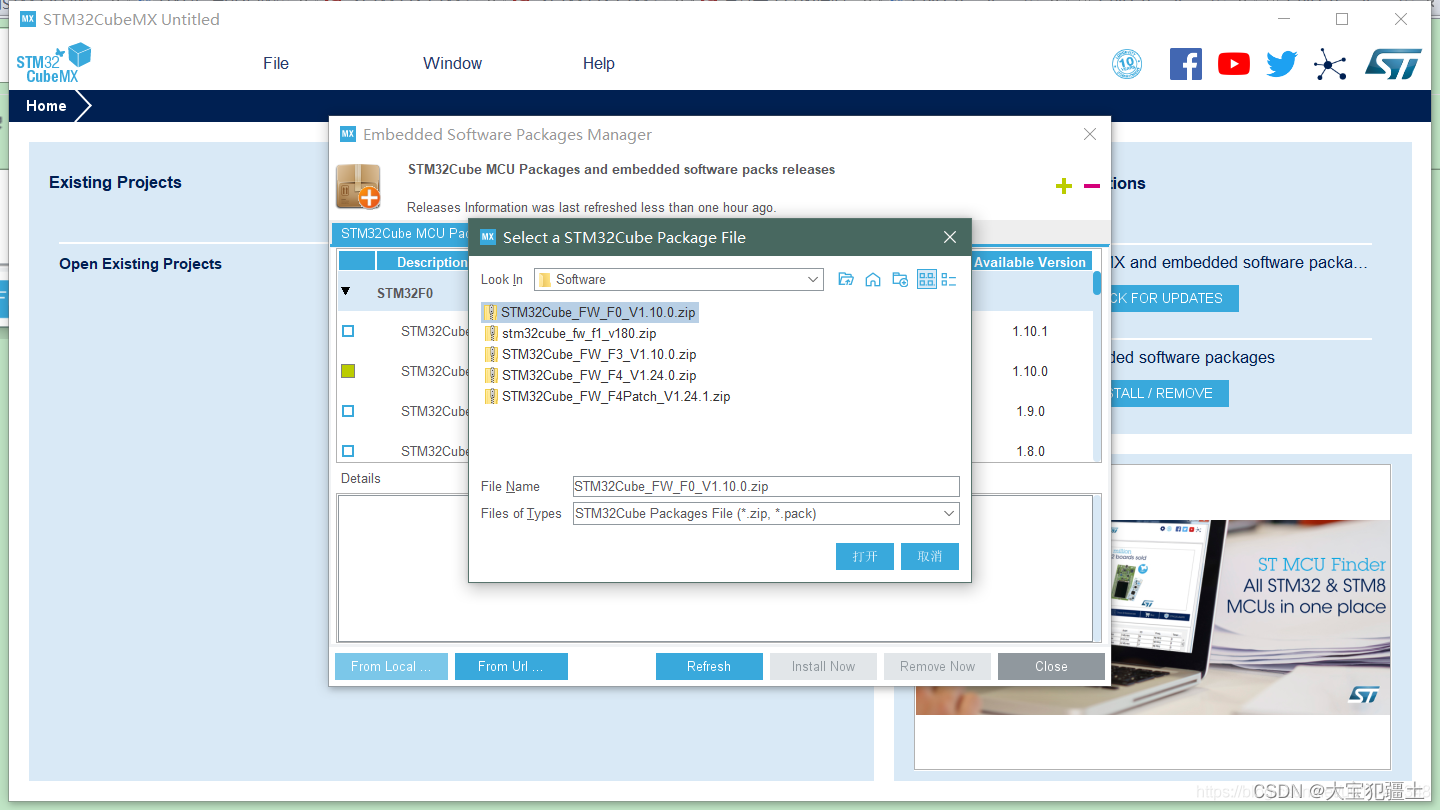Image resolution: width=1440 pixels, height=810 pixels.
Task: Go up one folder level icon
Action: point(846,280)
